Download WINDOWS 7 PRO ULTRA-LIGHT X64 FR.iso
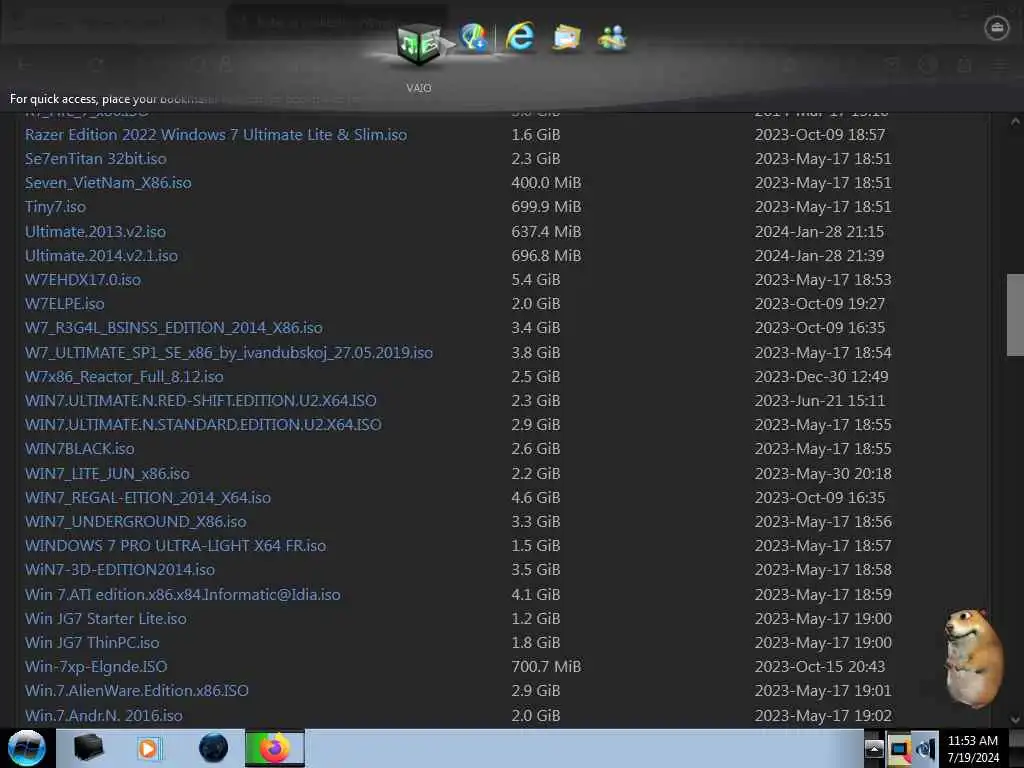1024x768 pixels. [x=176, y=545]
